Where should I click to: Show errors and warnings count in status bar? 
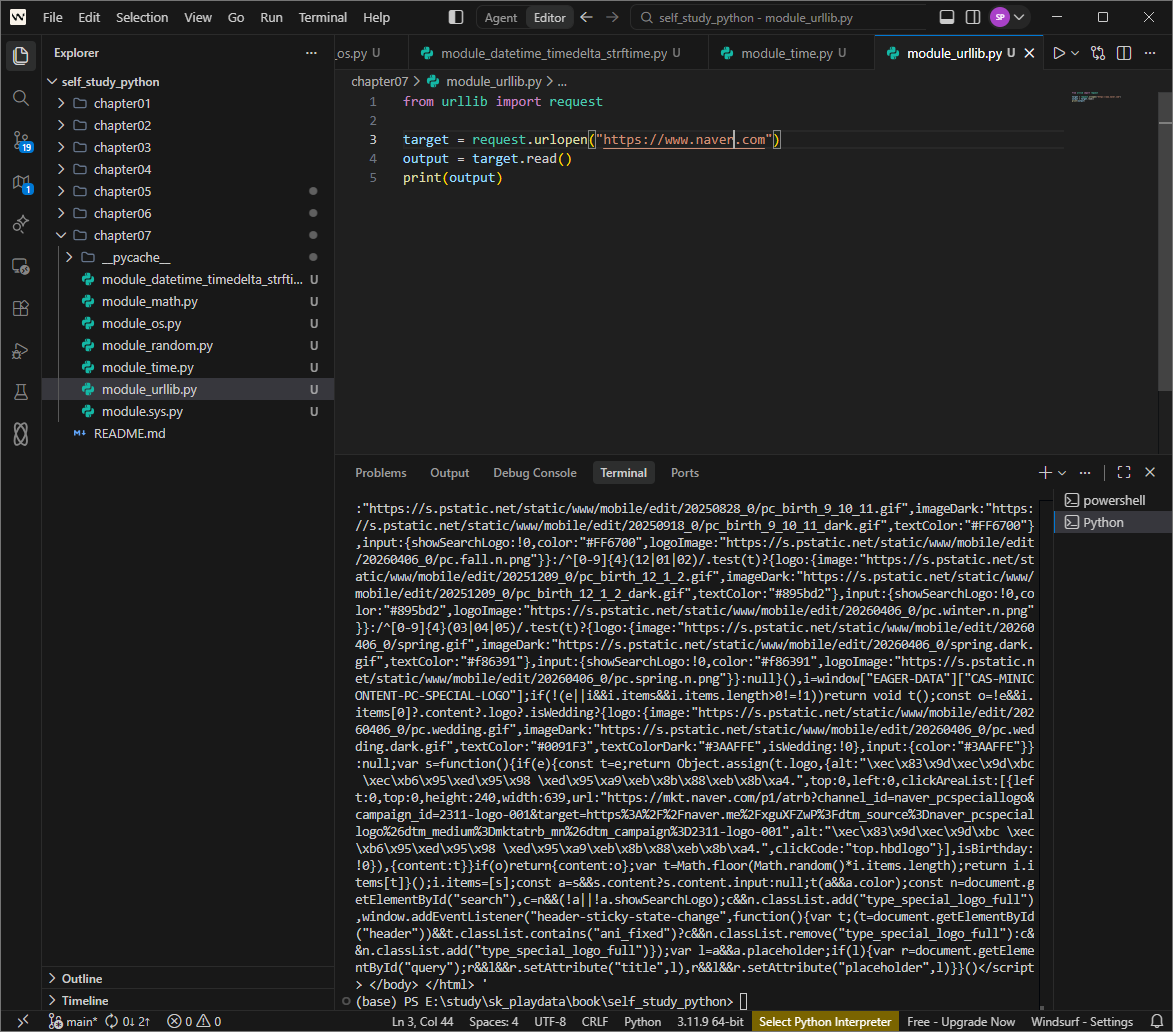point(194,1022)
